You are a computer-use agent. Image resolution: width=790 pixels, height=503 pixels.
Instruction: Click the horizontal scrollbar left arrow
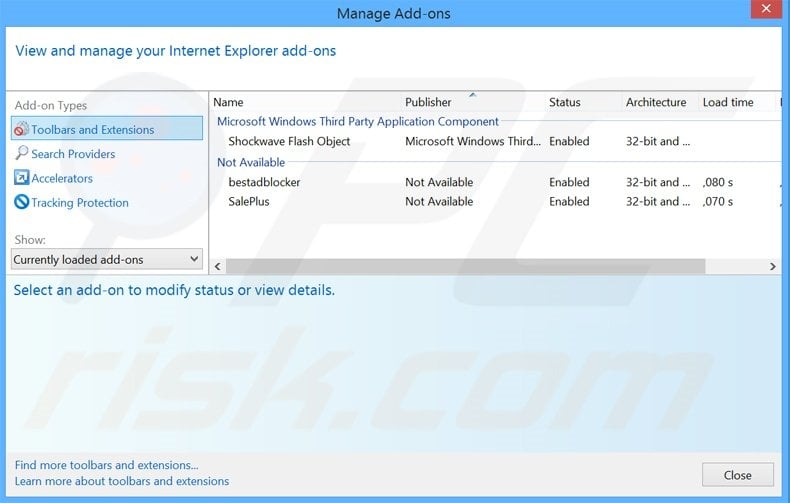tap(218, 266)
